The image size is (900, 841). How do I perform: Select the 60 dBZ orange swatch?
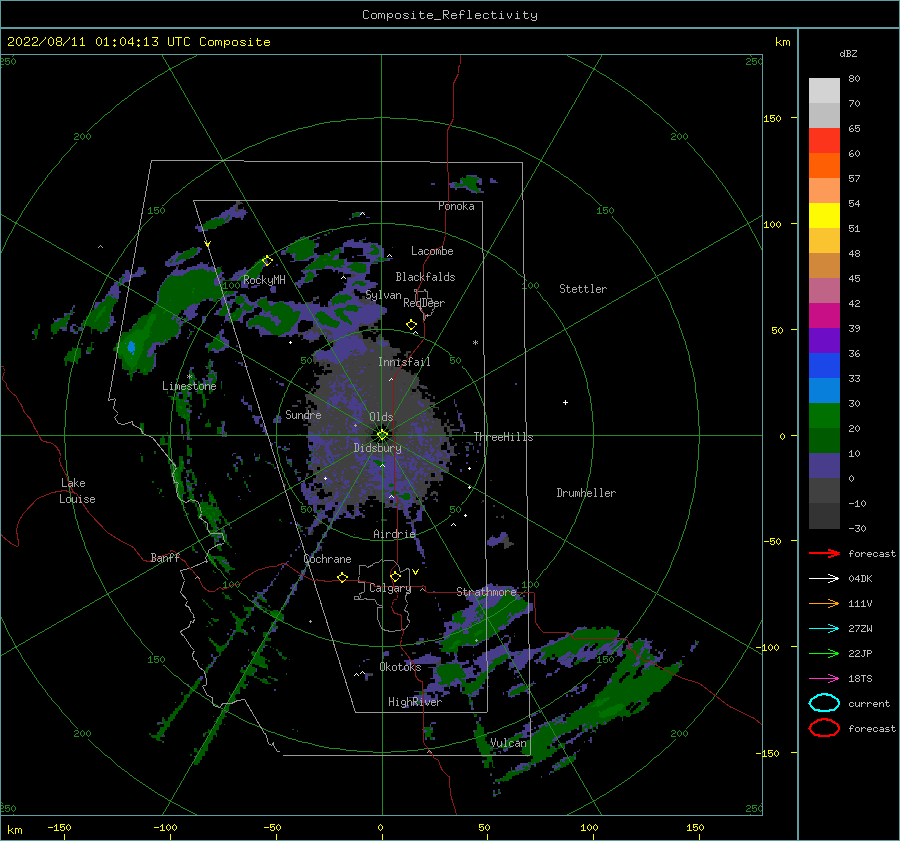(x=824, y=165)
